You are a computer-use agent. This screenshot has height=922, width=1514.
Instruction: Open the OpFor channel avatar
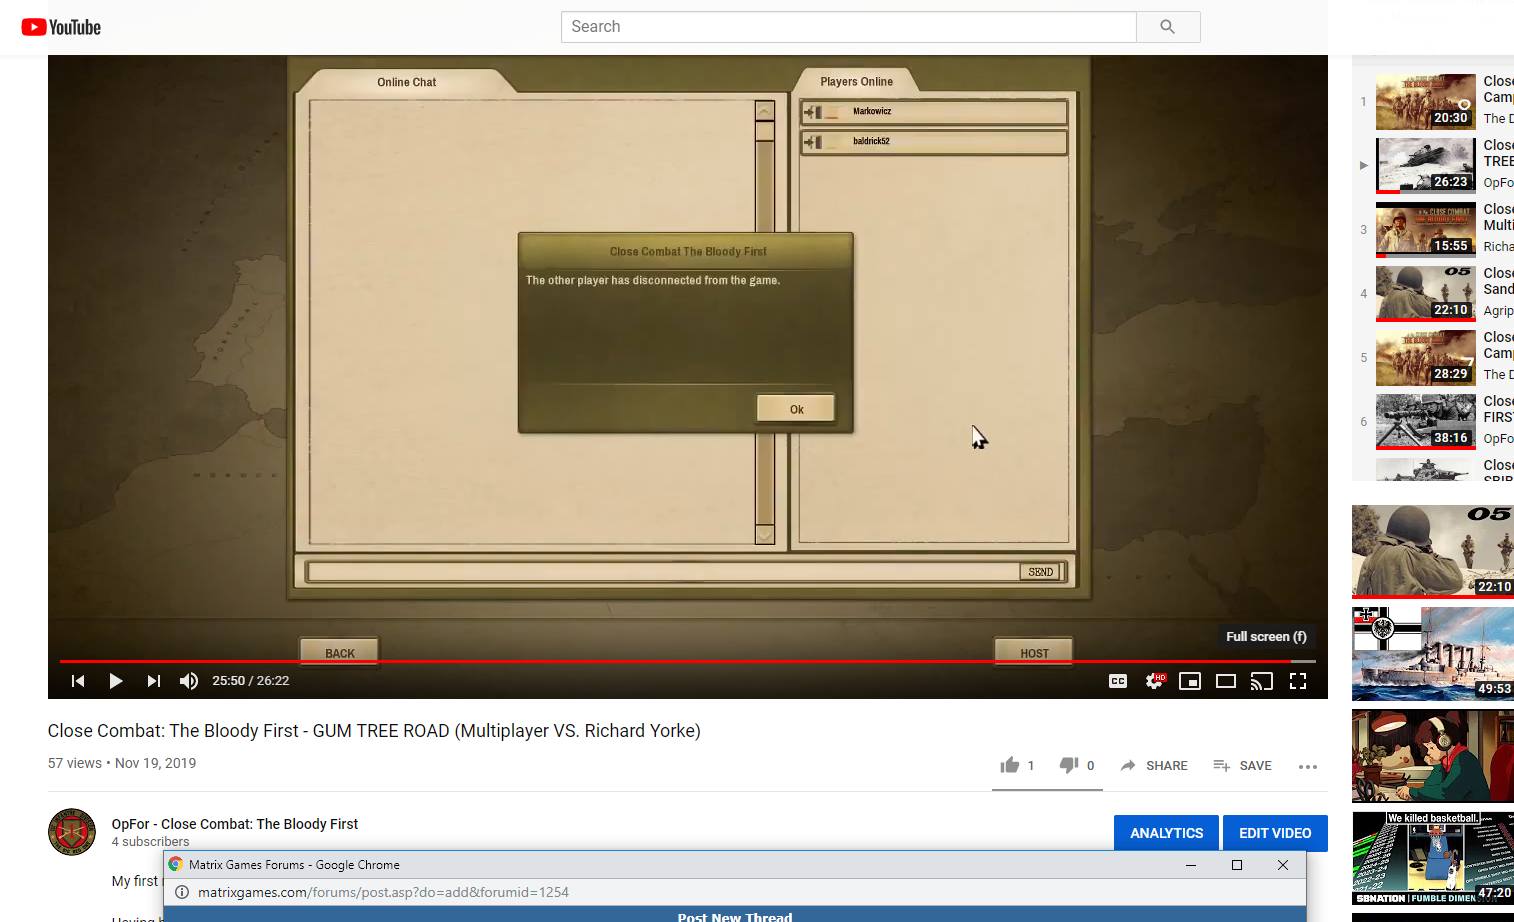(72, 832)
